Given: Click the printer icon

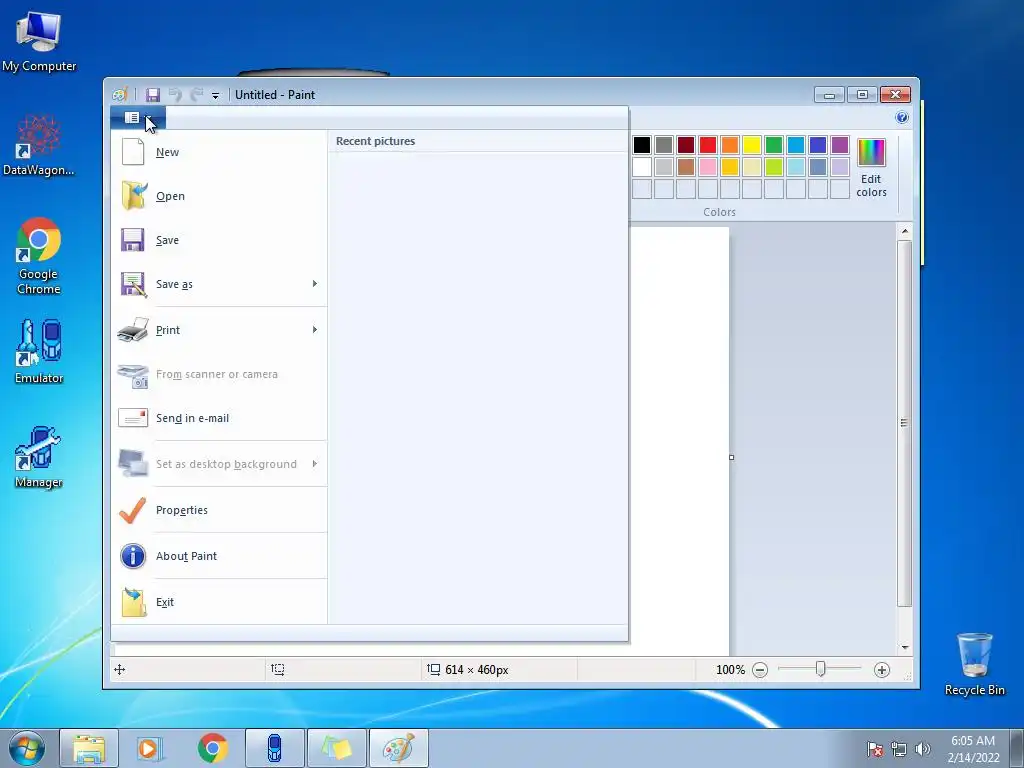Looking at the screenshot, I should (x=133, y=330).
